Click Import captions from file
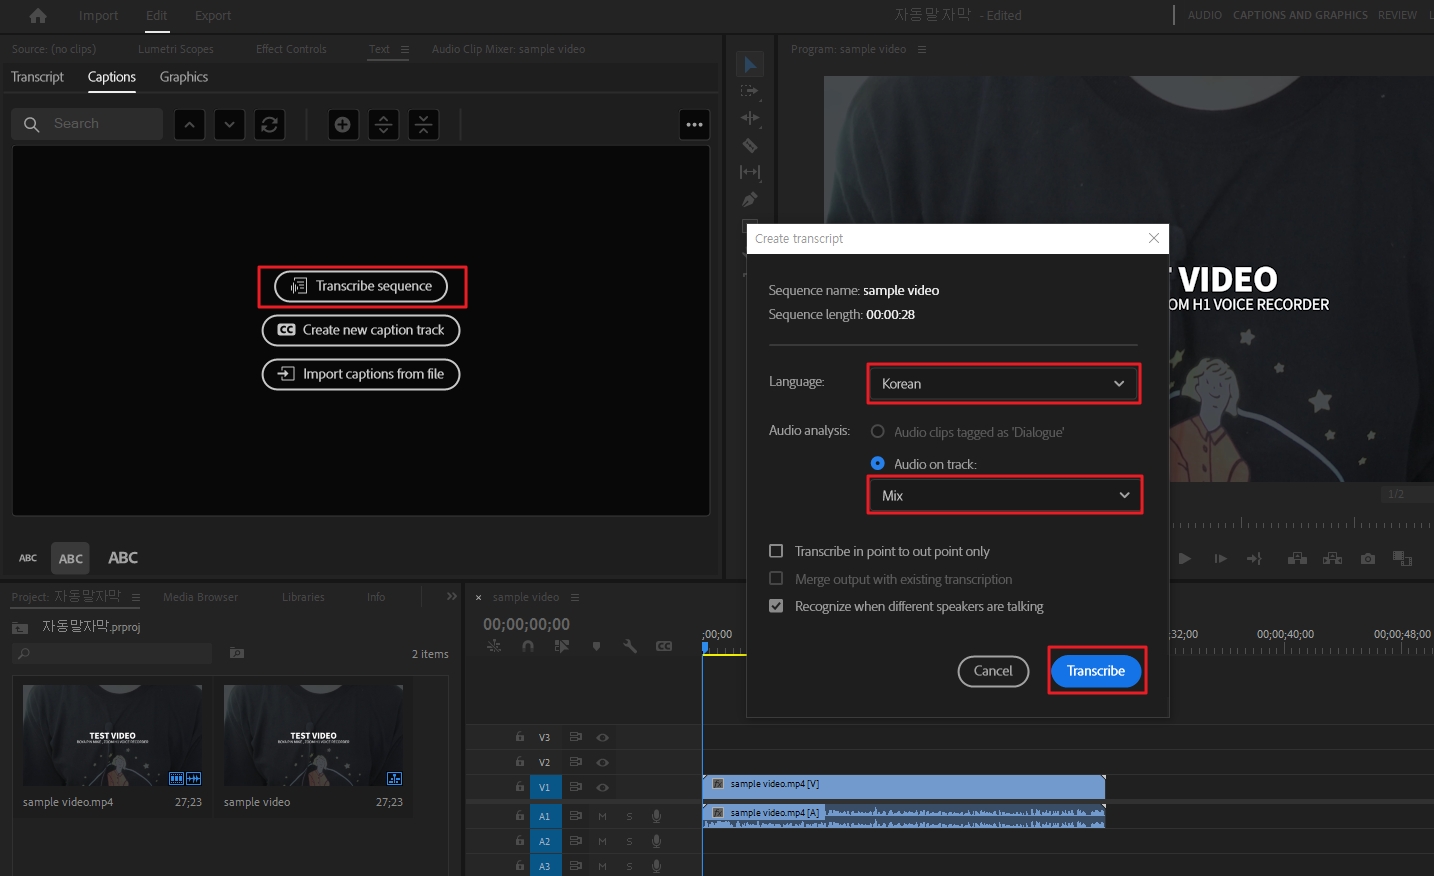The width and height of the screenshot is (1434, 876). (361, 374)
